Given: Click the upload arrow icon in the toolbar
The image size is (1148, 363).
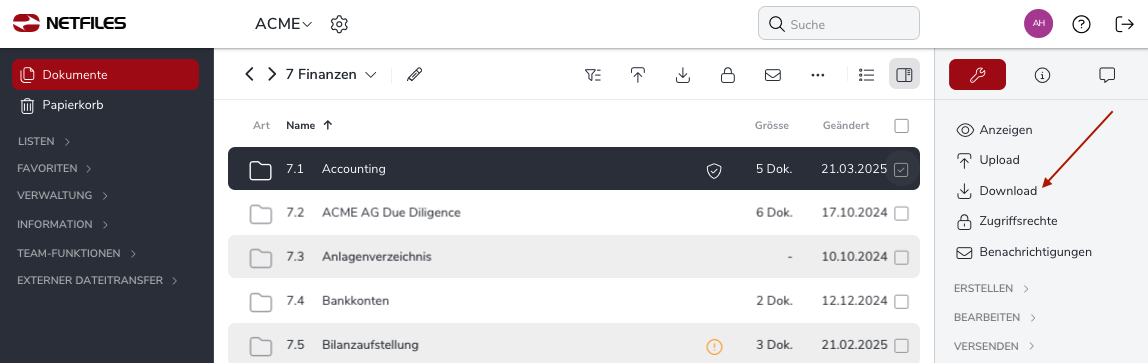Looking at the screenshot, I should pyautogui.click(x=638, y=75).
